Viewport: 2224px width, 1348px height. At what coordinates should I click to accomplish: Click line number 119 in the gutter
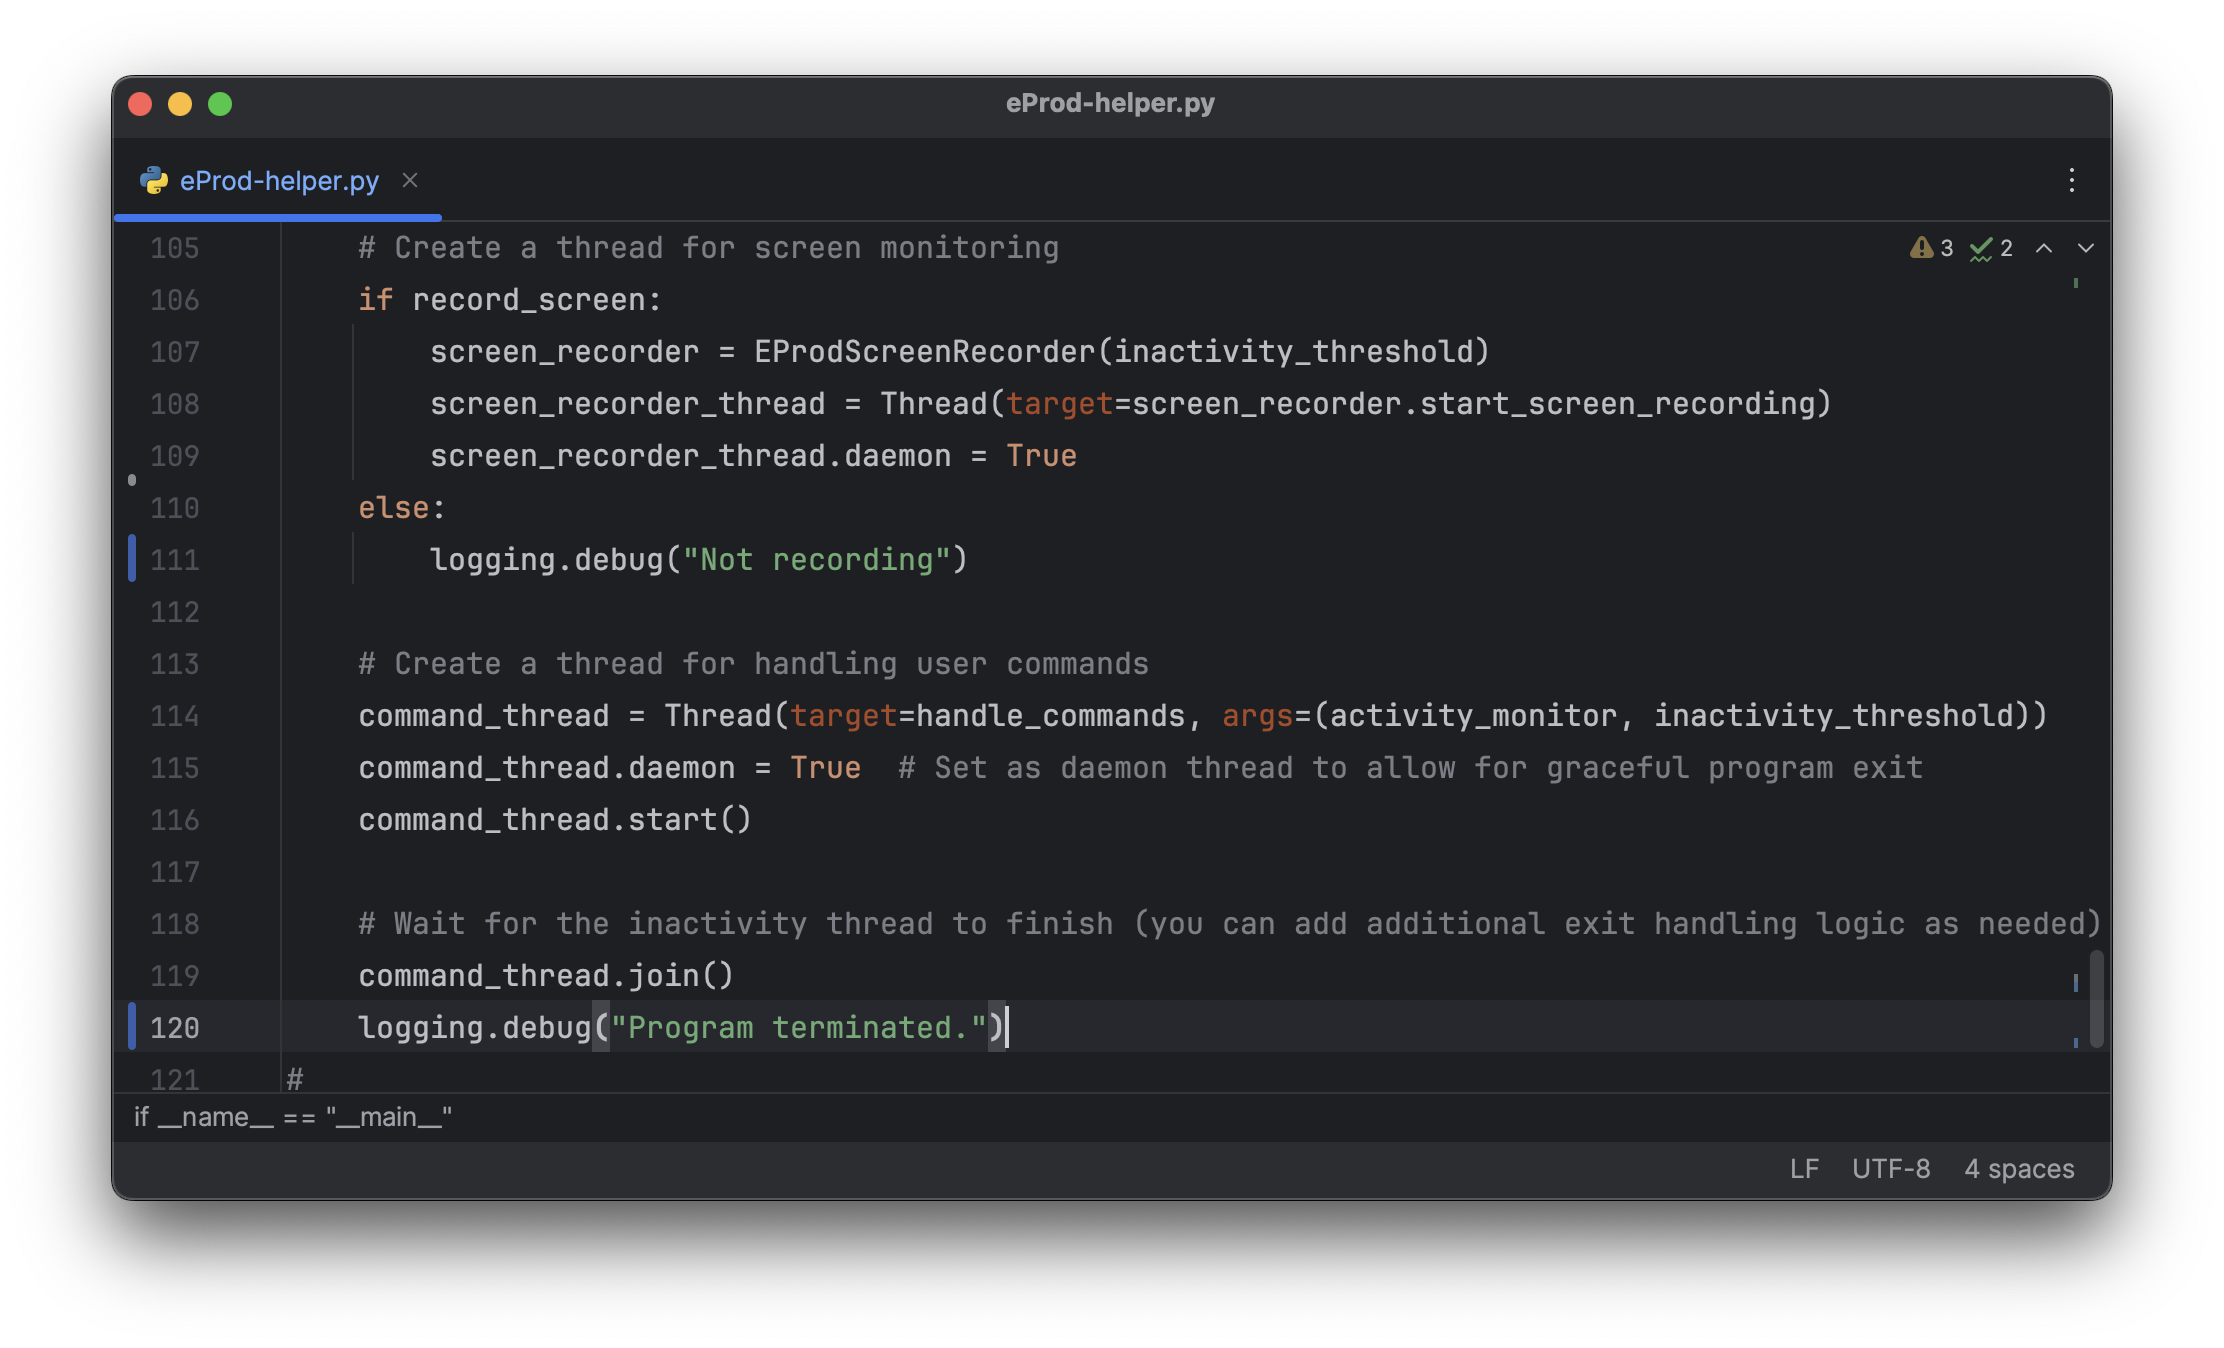tap(175, 976)
